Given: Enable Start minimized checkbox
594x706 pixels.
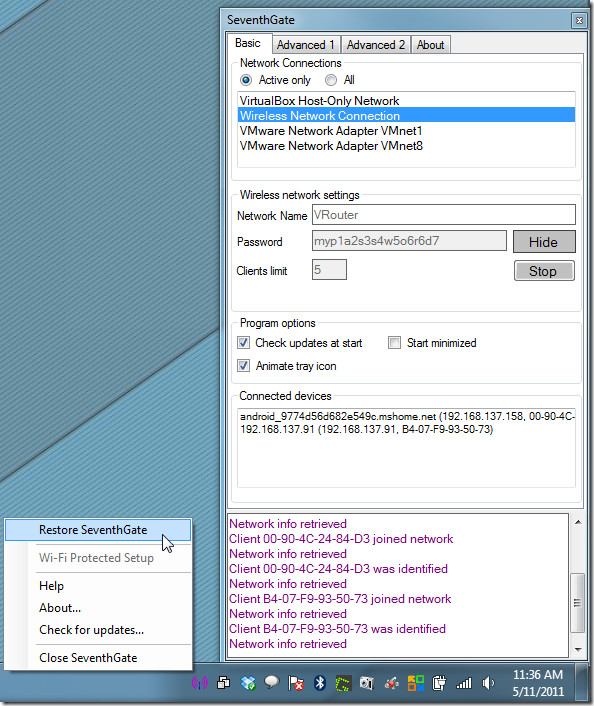Looking at the screenshot, I should [394, 343].
